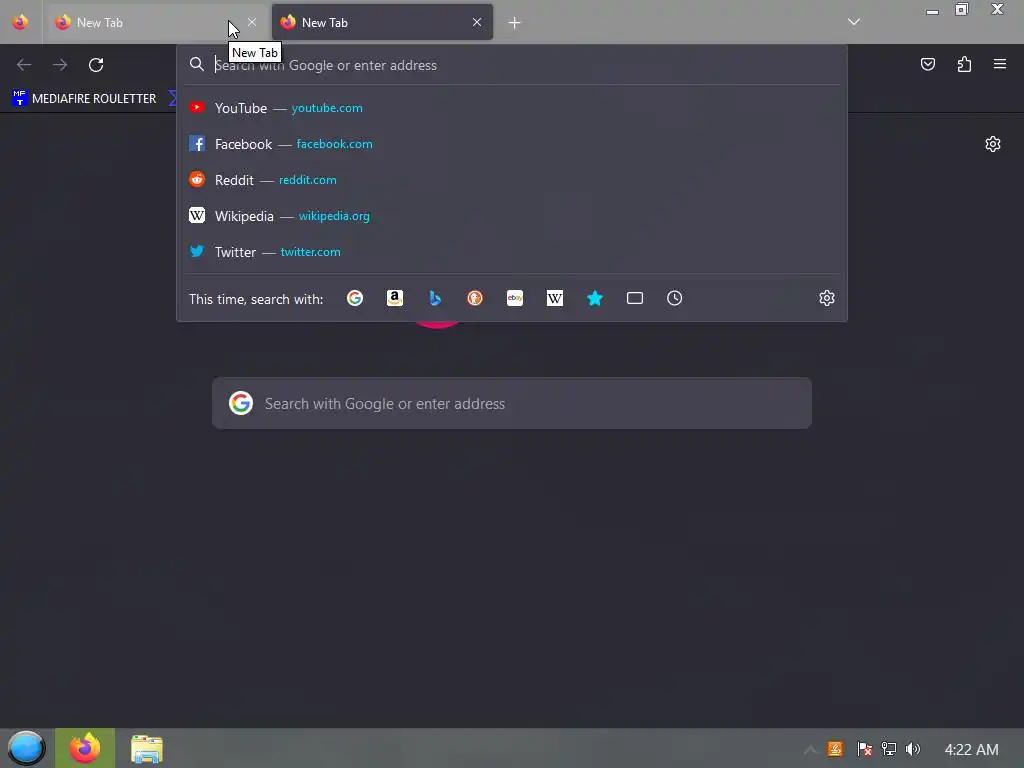
Task: Open volume control in system tray
Action: [913, 749]
